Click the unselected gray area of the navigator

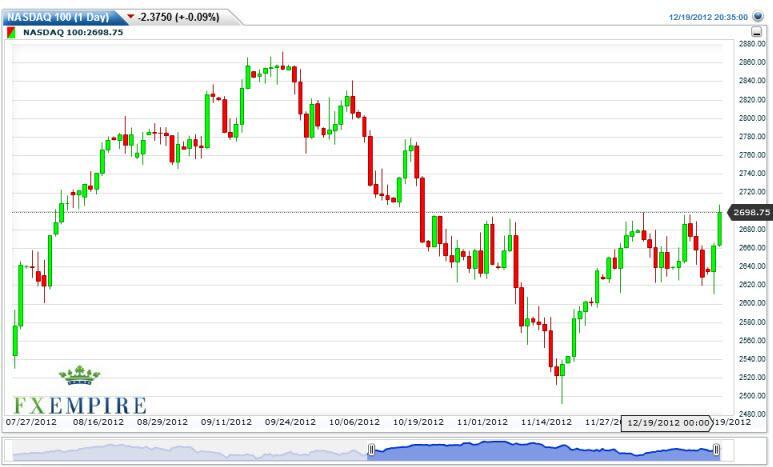click(x=190, y=451)
